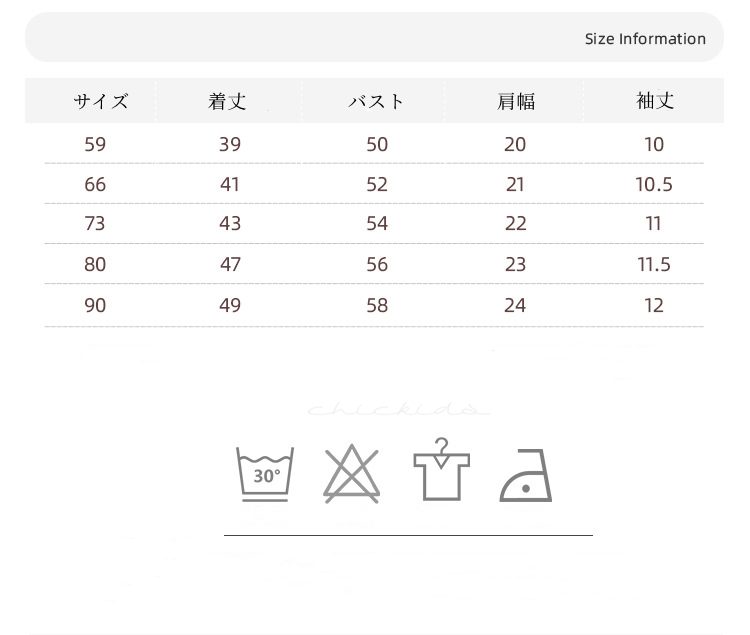Click bust value 58
This screenshot has height=635, width=750.
[377, 305]
